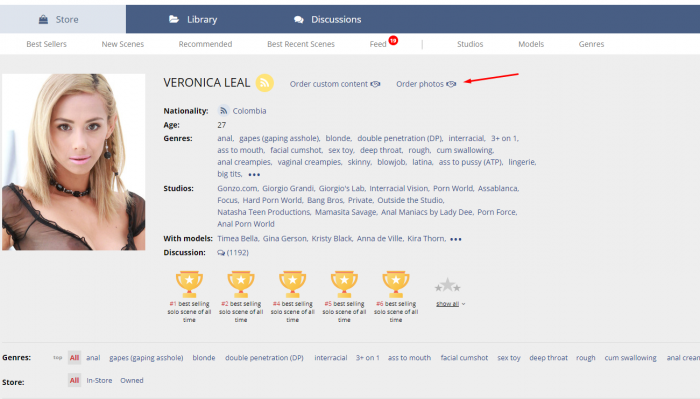Open the Studios navigation link

click(470, 44)
